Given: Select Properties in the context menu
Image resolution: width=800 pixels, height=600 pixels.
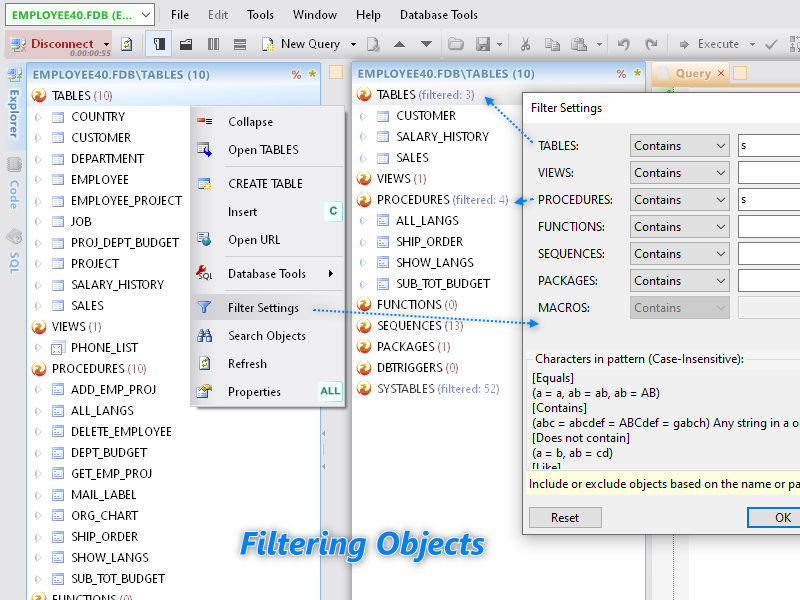Looking at the screenshot, I should 267,392.
